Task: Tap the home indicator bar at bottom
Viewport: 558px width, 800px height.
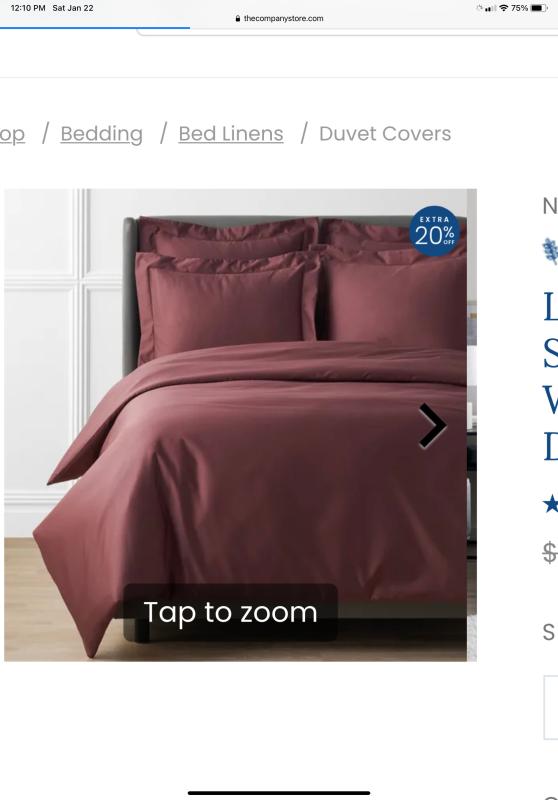Action: coord(279,793)
